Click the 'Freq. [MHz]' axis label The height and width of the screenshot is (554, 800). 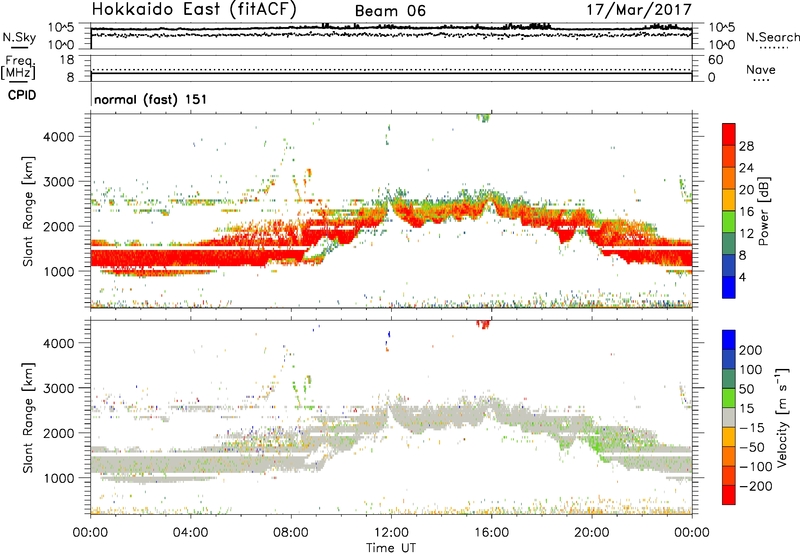(18, 68)
